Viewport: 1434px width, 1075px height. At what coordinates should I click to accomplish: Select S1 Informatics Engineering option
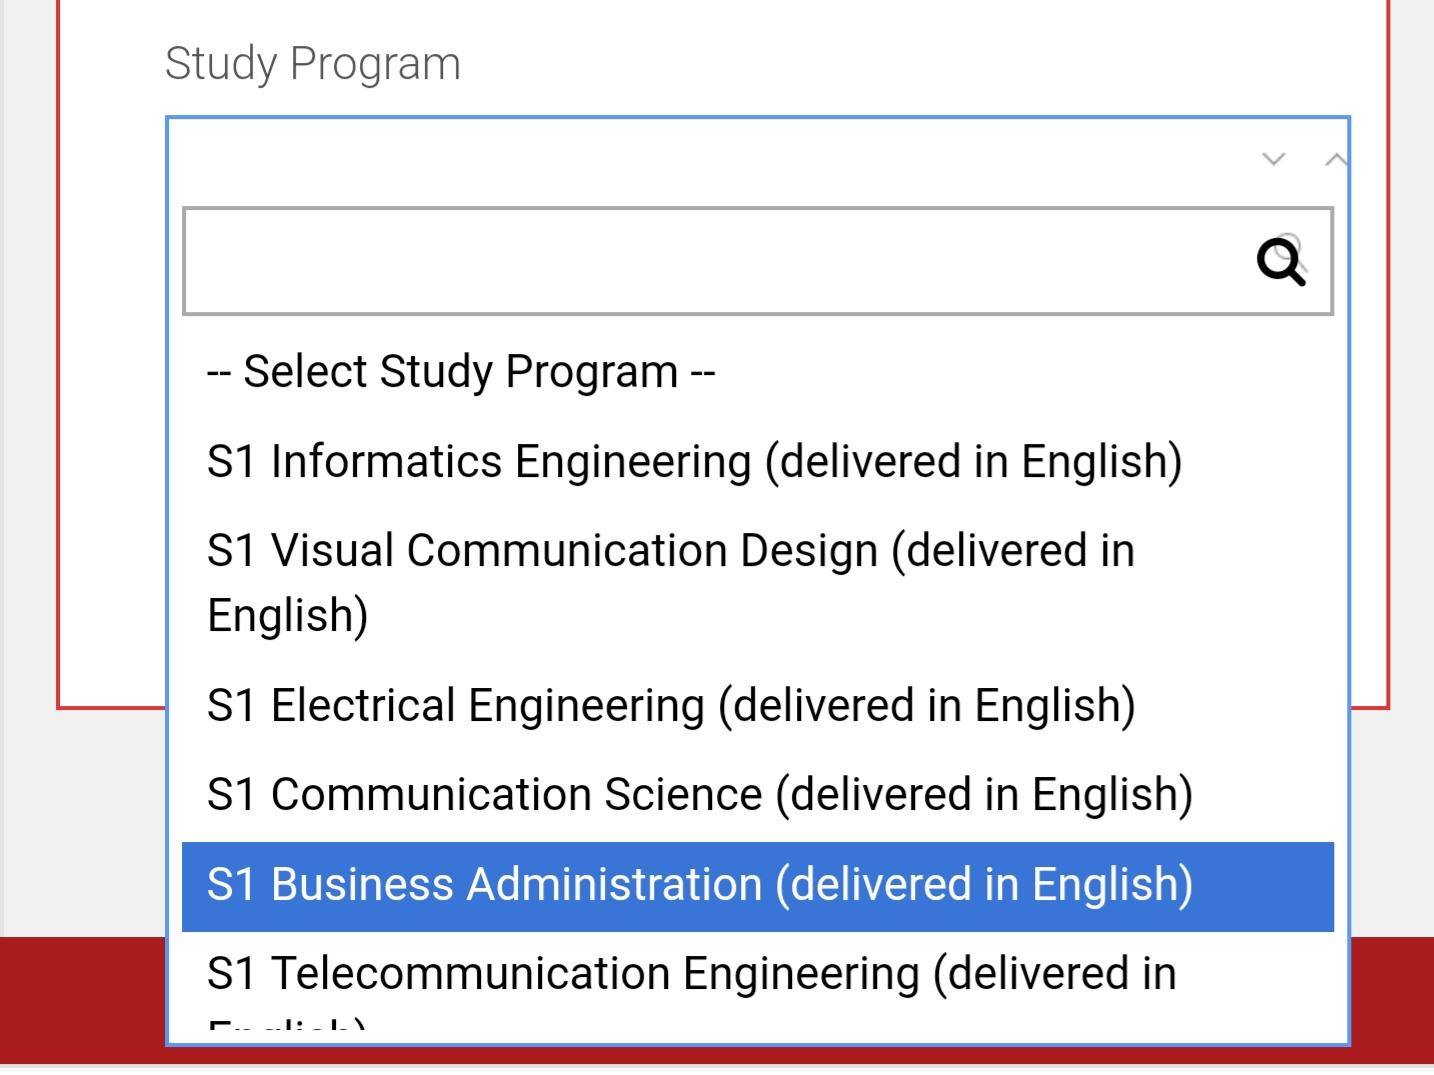[694, 462]
